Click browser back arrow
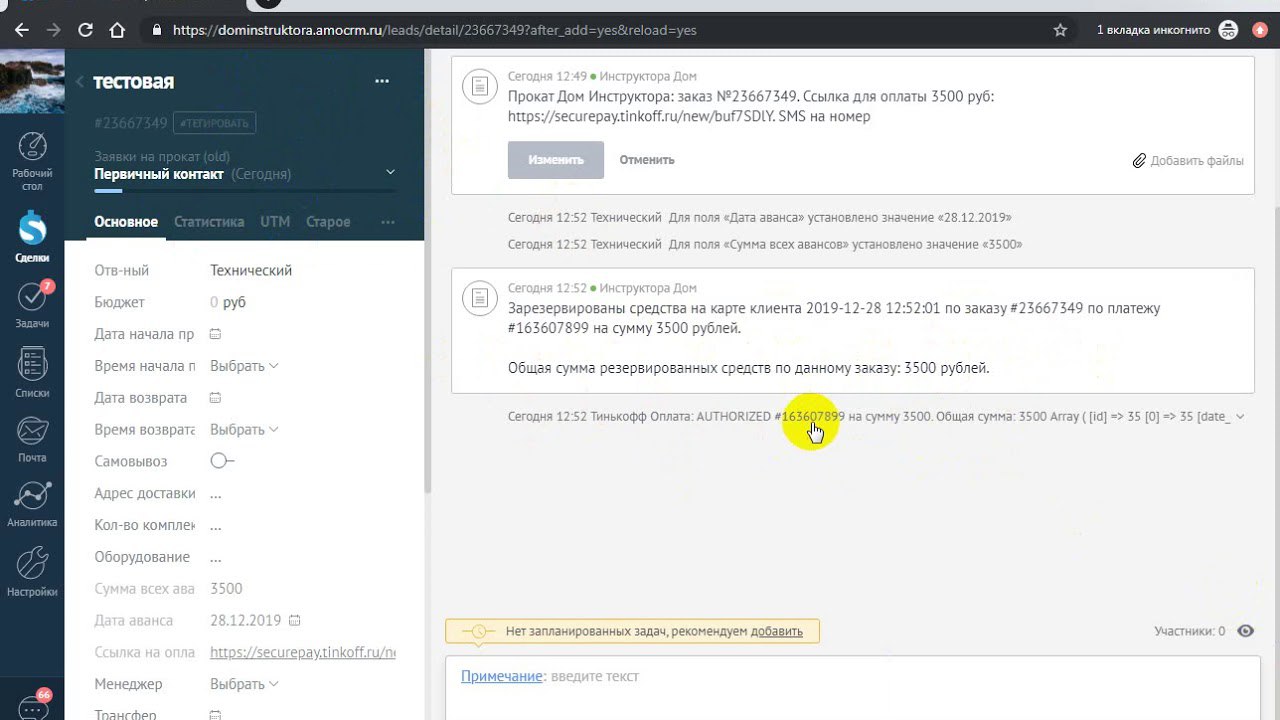The image size is (1280, 720). [x=23, y=30]
